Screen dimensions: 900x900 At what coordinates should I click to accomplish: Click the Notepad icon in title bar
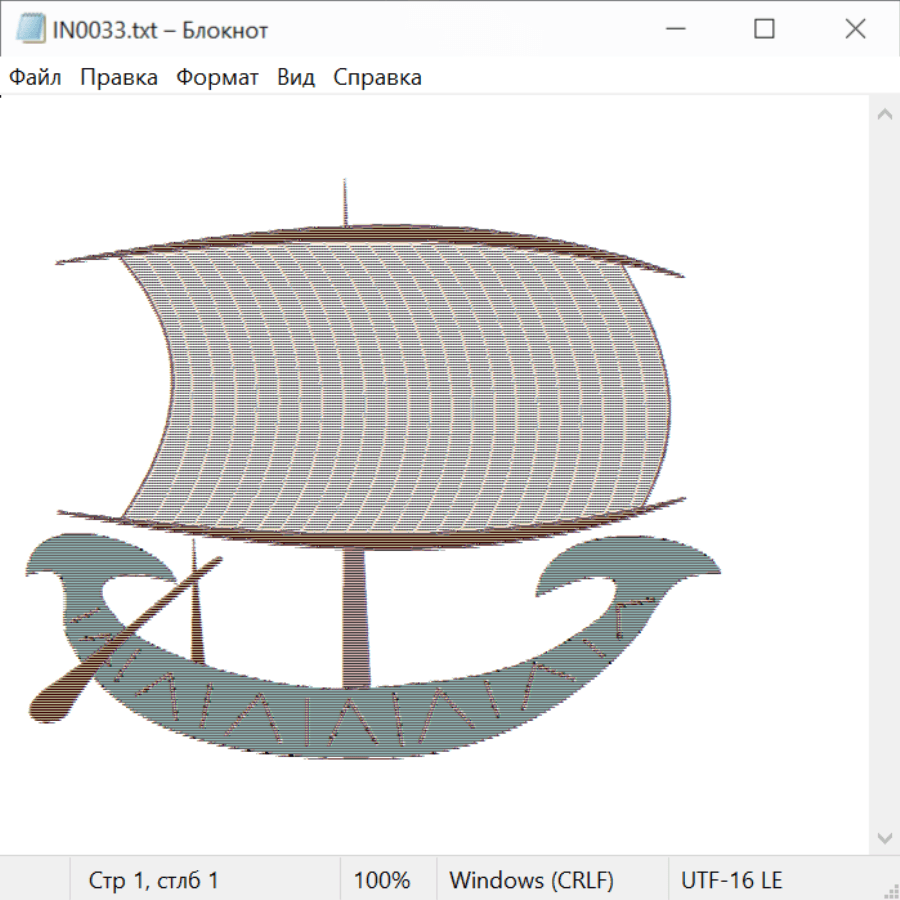click(x=30, y=30)
